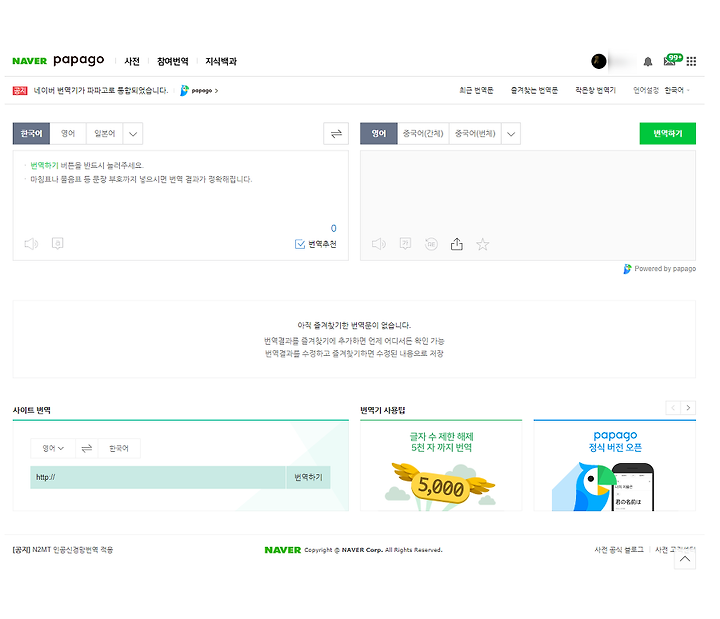
Task: Play translated text audio speaker icon
Action: coord(379,244)
